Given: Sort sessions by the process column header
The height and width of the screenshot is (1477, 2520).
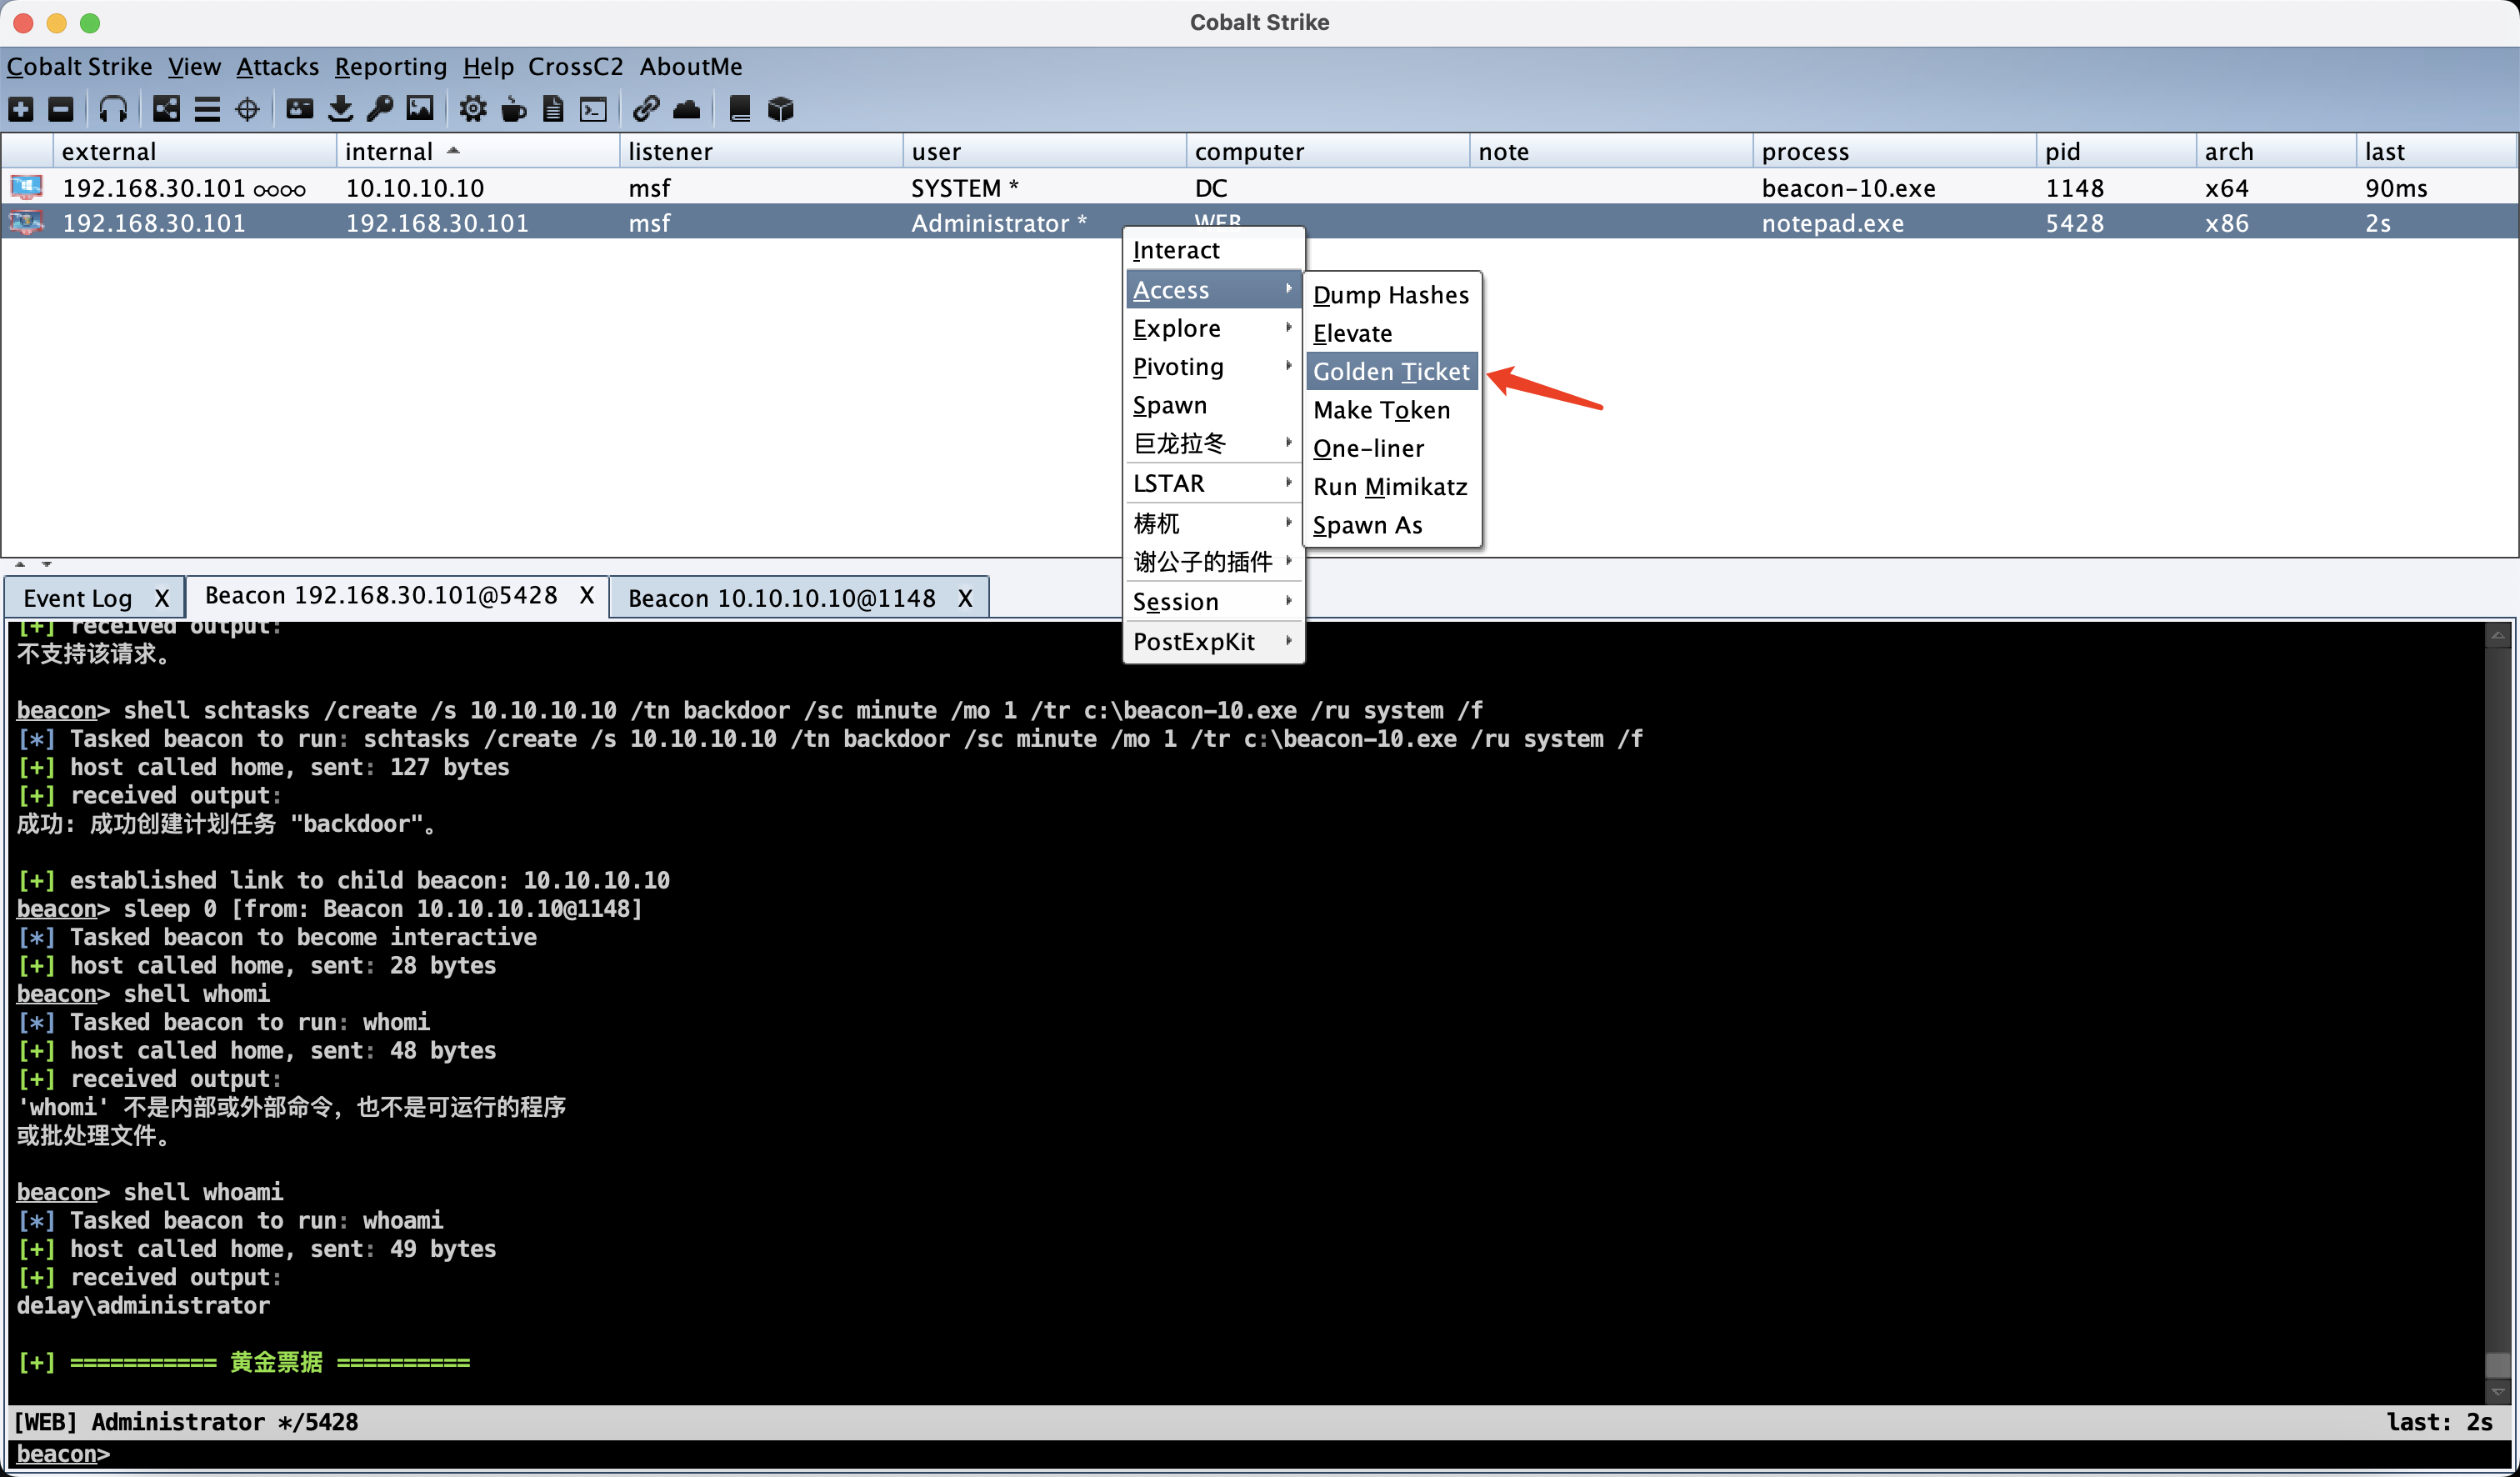Looking at the screenshot, I should pyautogui.click(x=1894, y=151).
